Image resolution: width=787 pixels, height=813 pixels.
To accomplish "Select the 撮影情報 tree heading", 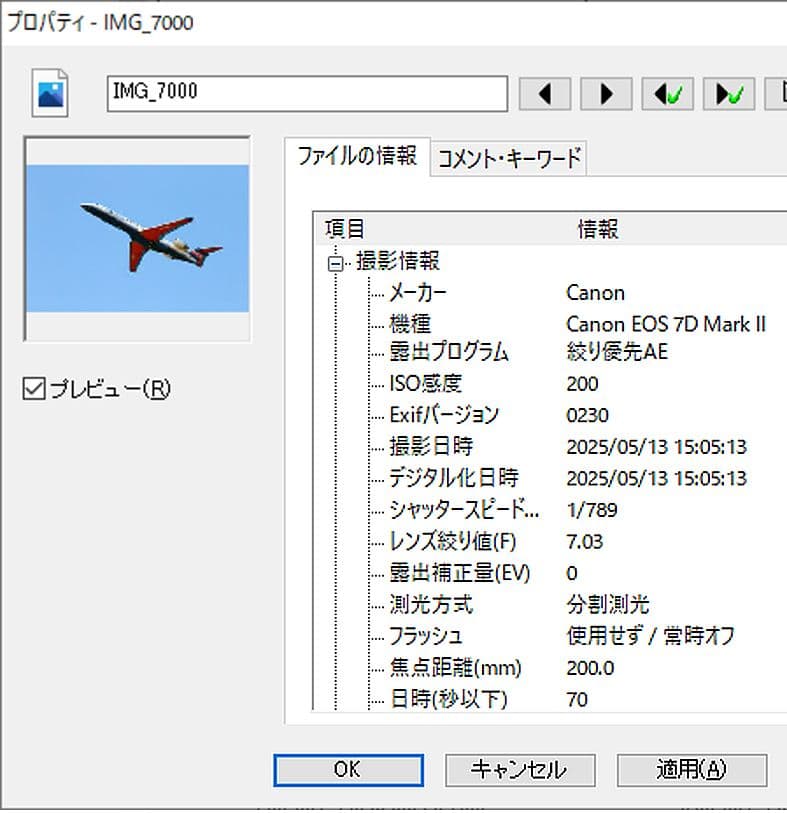I will (x=398, y=261).
